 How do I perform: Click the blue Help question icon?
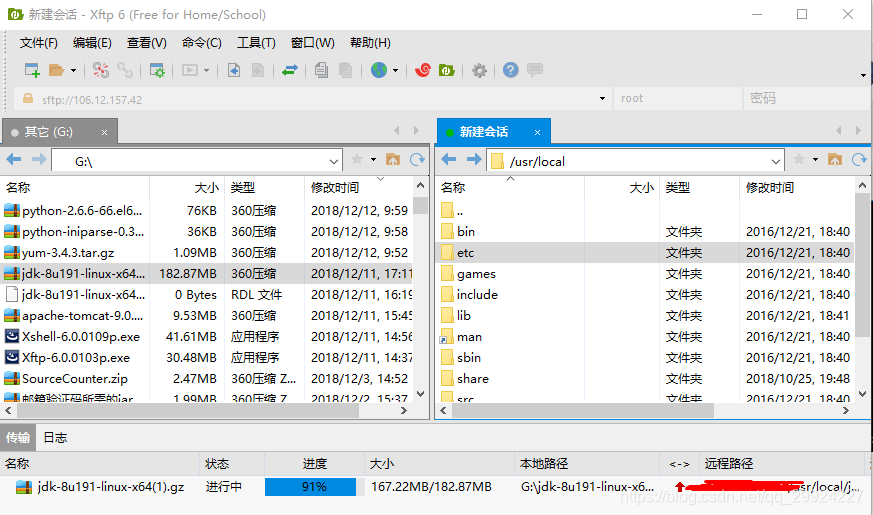click(x=511, y=70)
